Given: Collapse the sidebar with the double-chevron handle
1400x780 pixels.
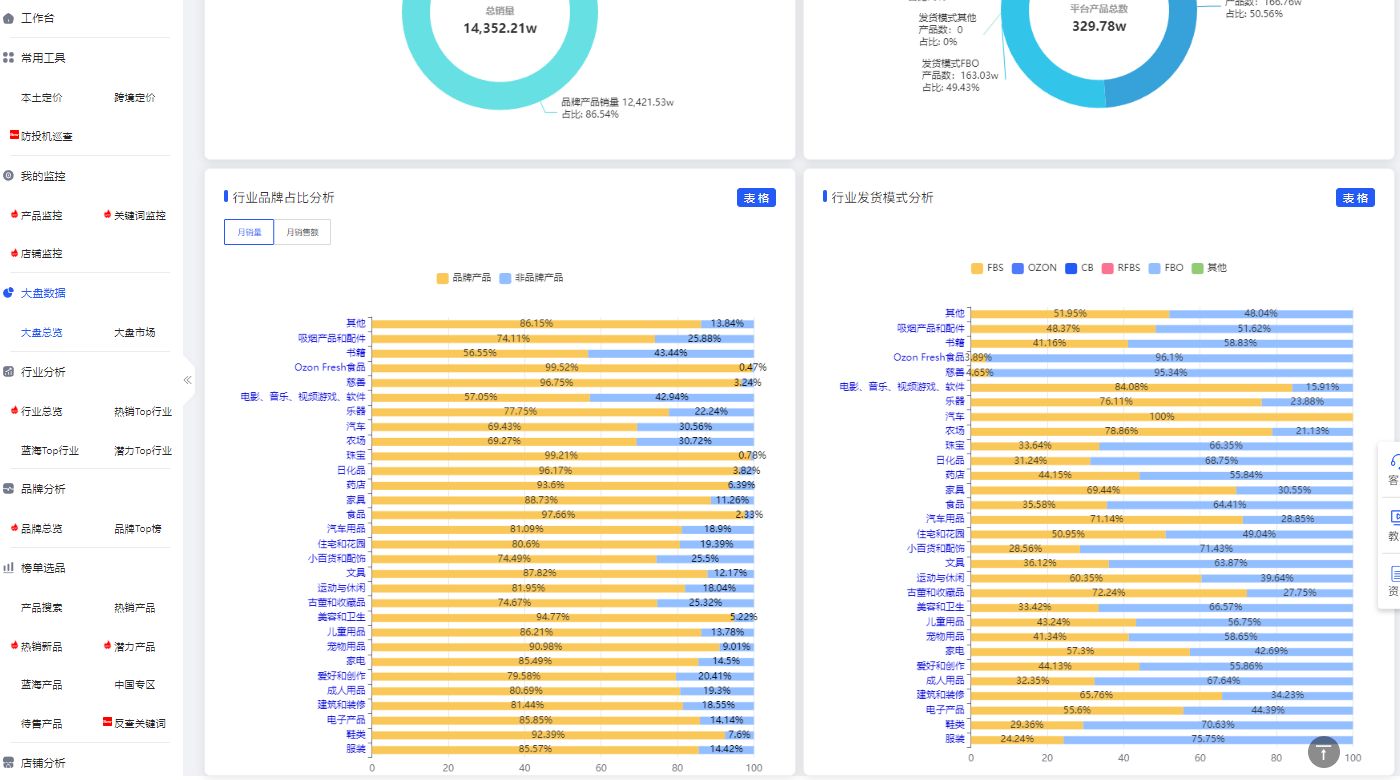Looking at the screenshot, I should click(188, 380).
